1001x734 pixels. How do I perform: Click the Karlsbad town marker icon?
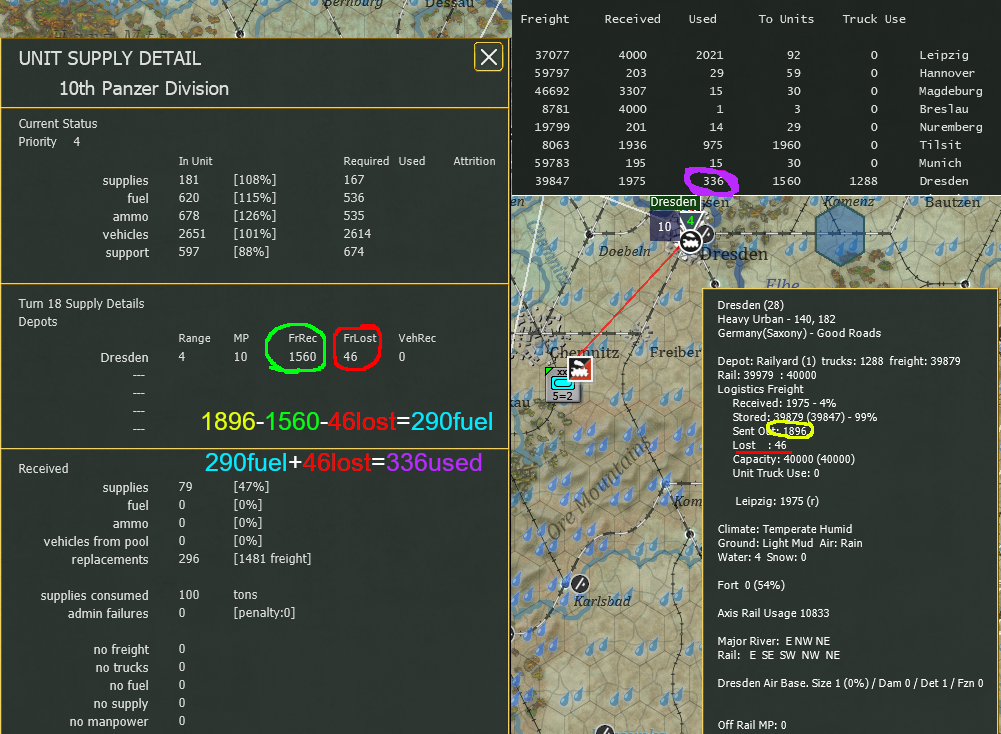pos(580,583)
